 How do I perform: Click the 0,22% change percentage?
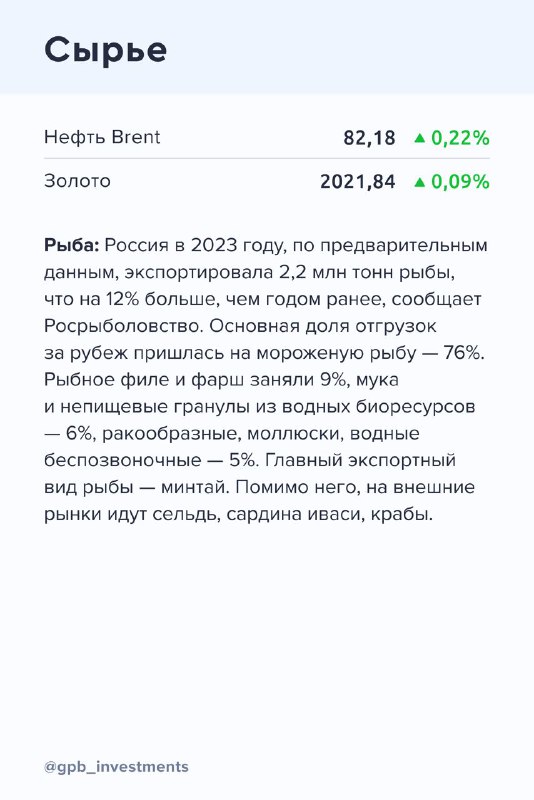460,138
